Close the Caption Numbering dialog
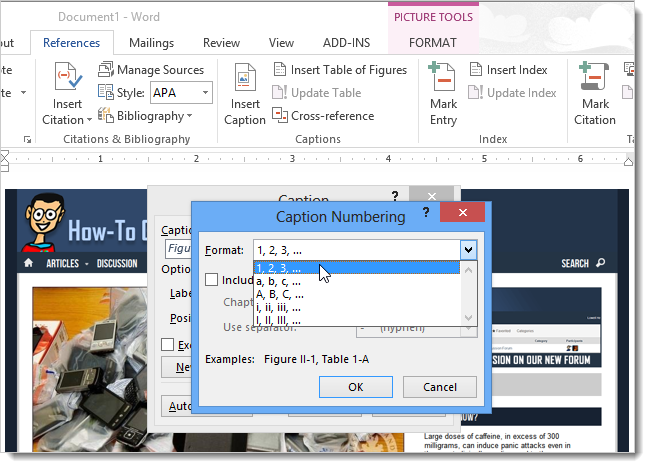The height and width of the screenshot is (468, 650). click(463, 213)
